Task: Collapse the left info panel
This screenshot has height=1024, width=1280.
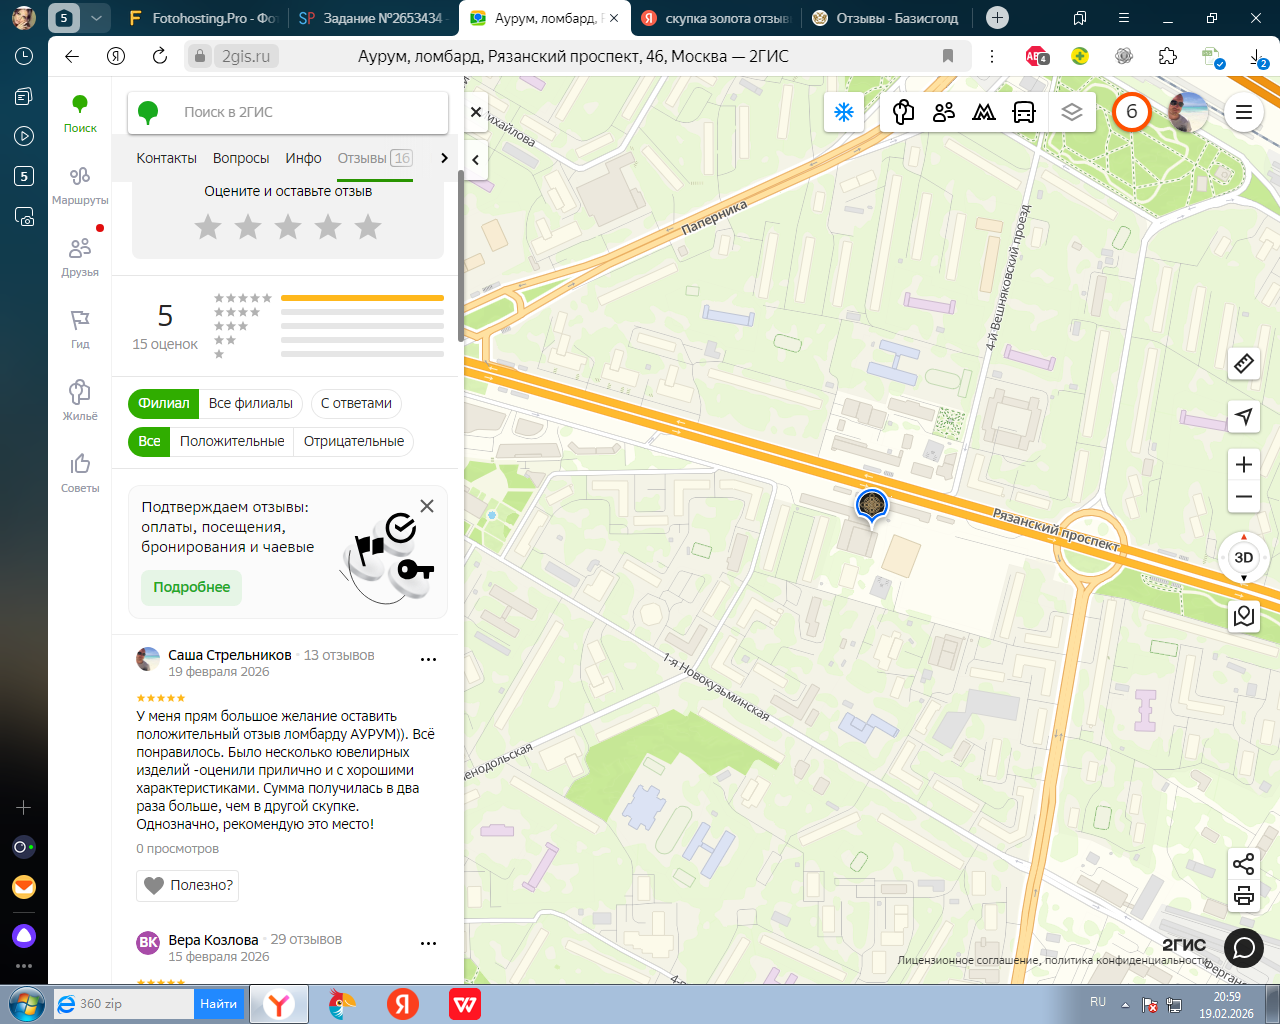Action: [x=476, y=159]
